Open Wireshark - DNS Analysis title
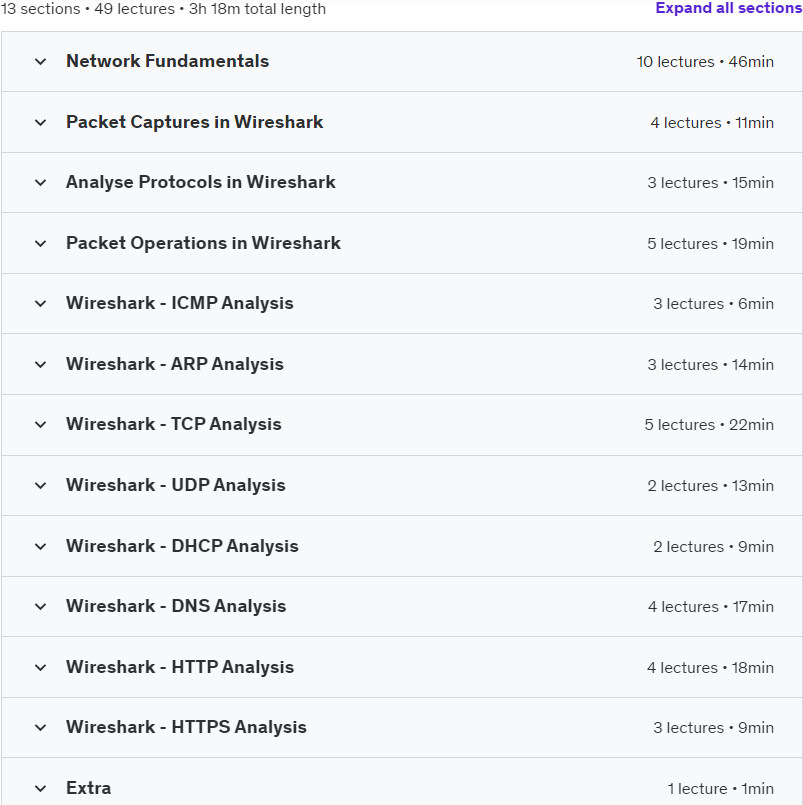Screen dimensions: 803x805 pos(176,606)
